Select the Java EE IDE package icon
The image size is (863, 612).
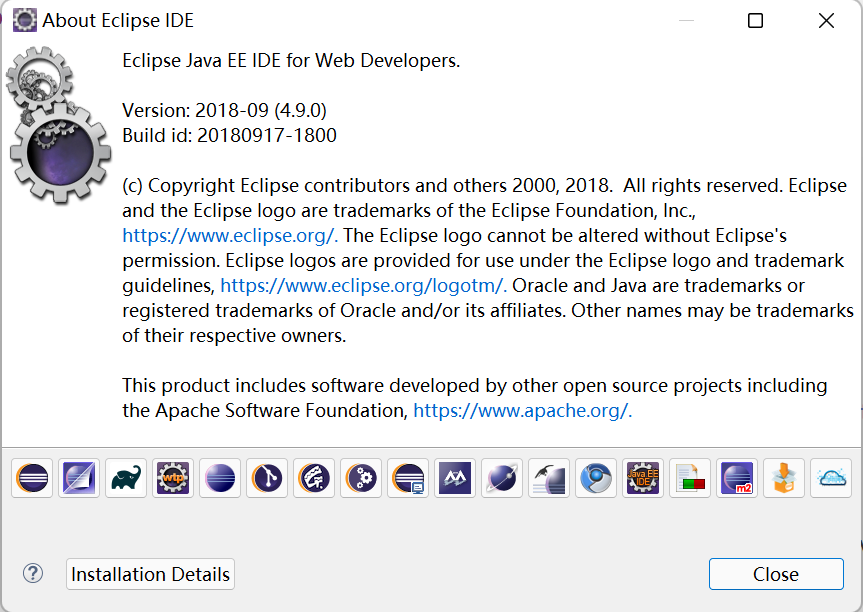(642, 478)
